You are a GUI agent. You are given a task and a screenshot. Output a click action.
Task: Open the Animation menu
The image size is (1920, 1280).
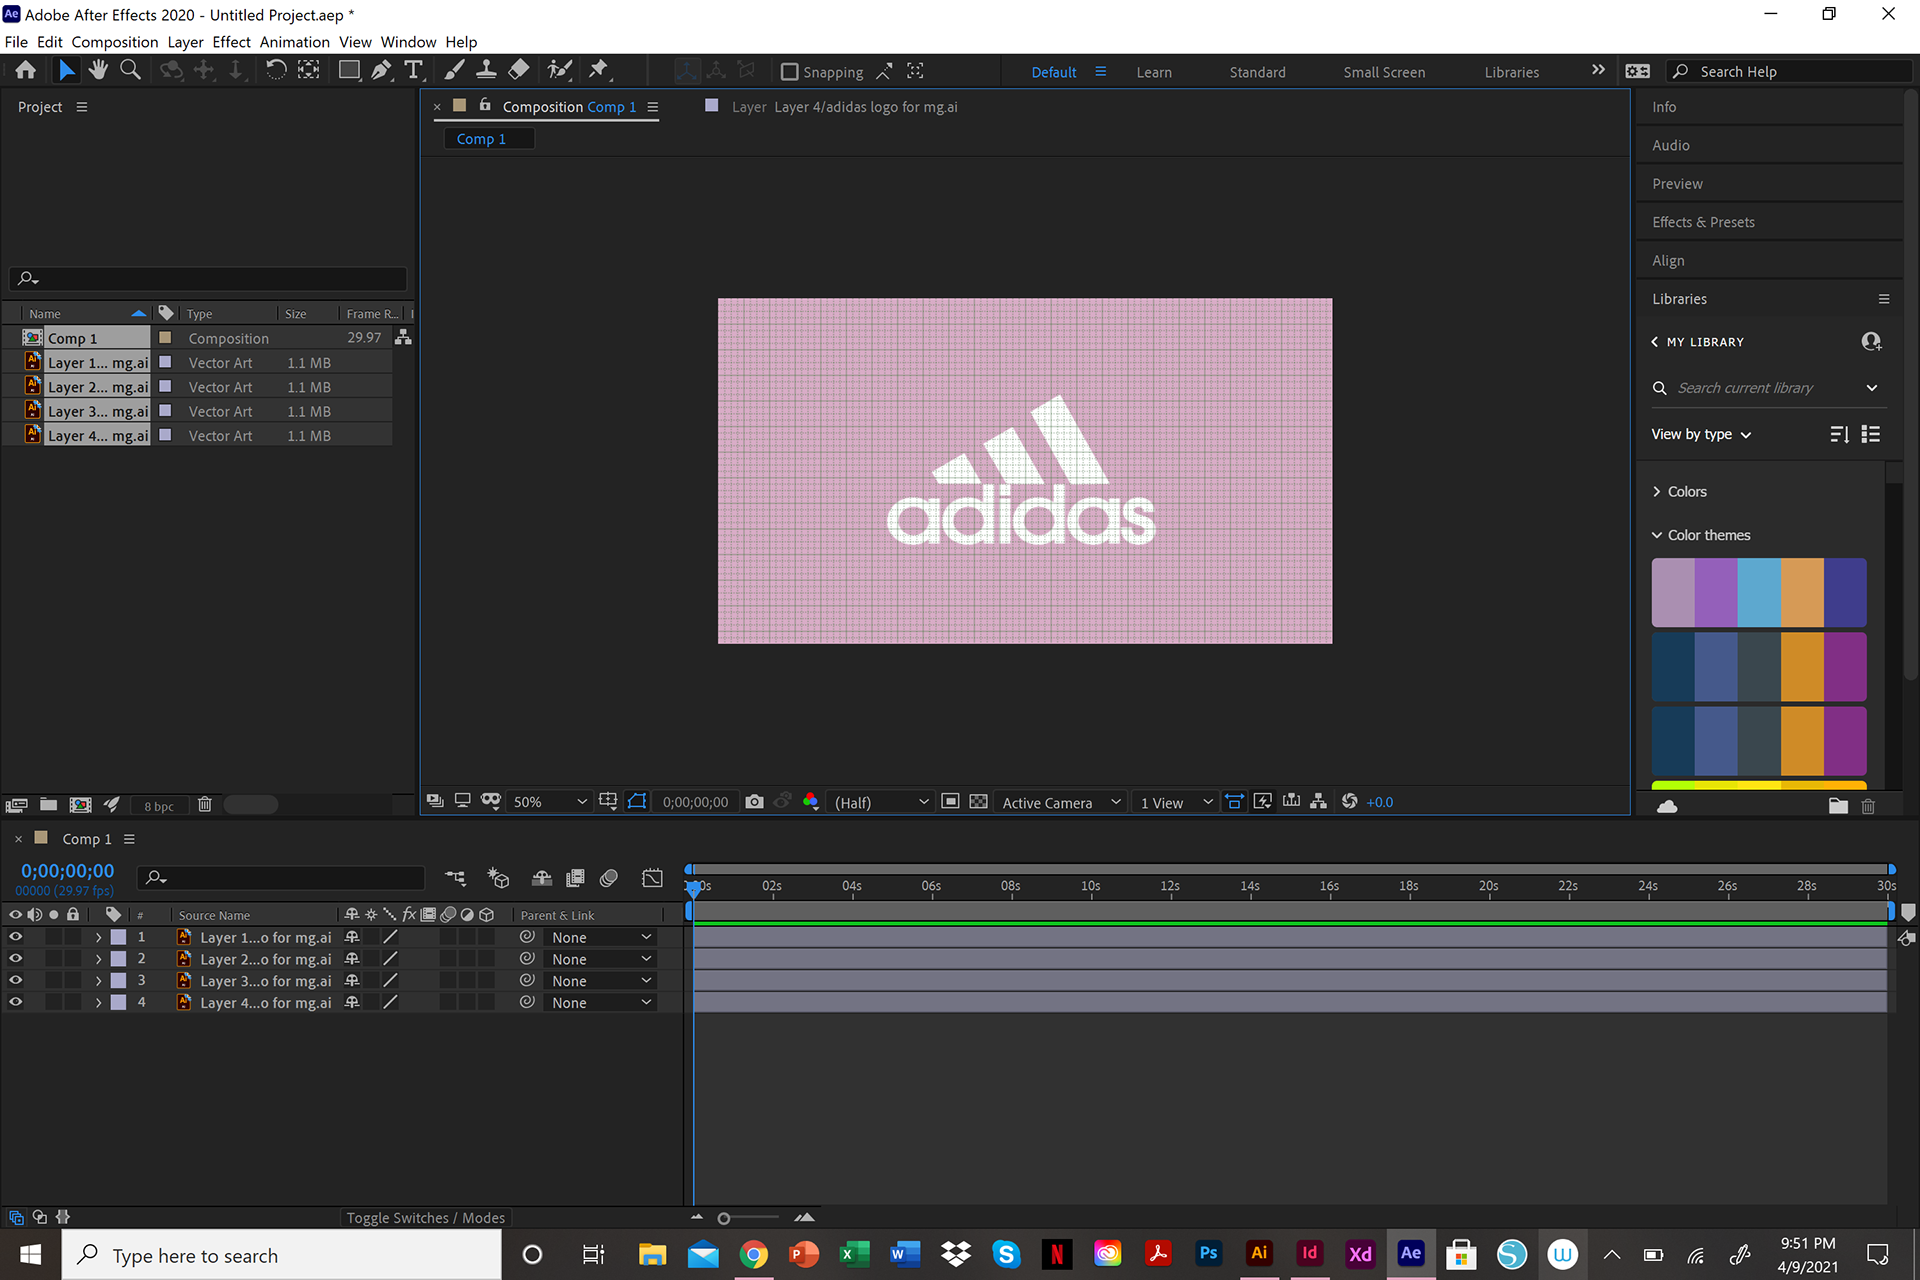(x=294, y=42)
